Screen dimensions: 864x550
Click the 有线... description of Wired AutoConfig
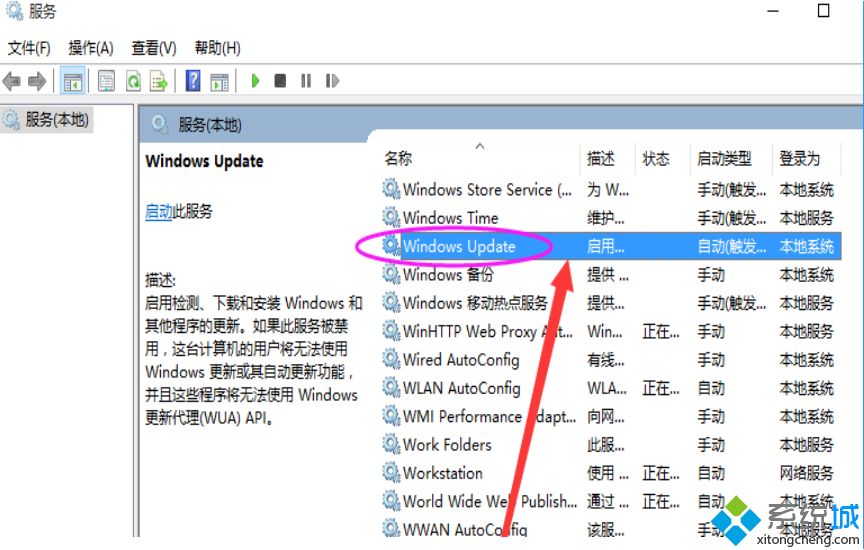click(x=606, y=360)
